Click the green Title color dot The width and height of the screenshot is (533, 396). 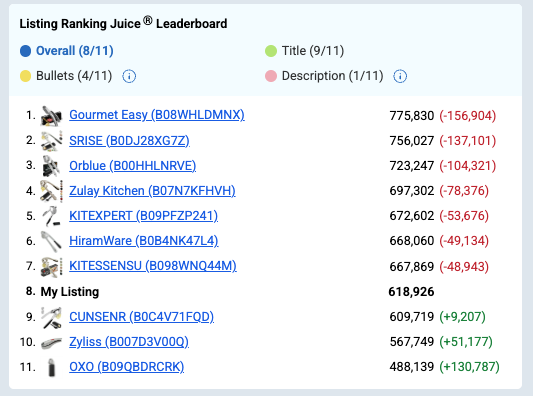[271, 51]
